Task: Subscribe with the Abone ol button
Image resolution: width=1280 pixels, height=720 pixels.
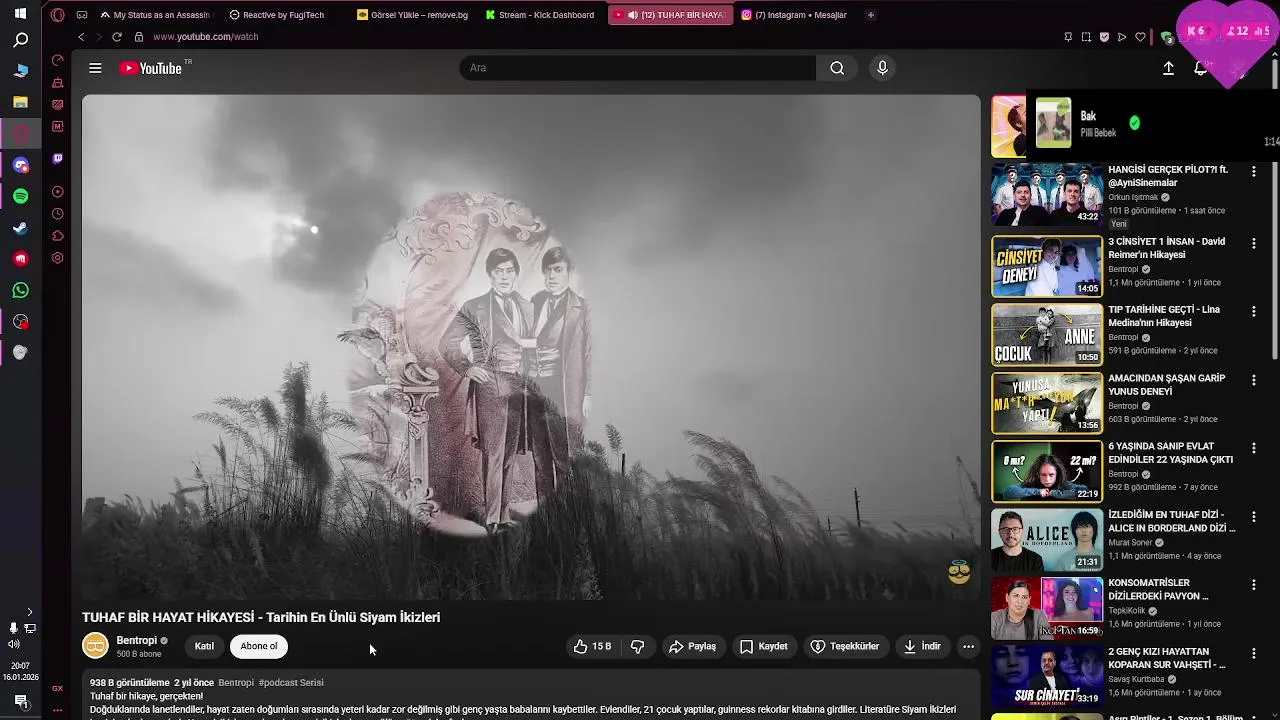Action: coord(259,647)
